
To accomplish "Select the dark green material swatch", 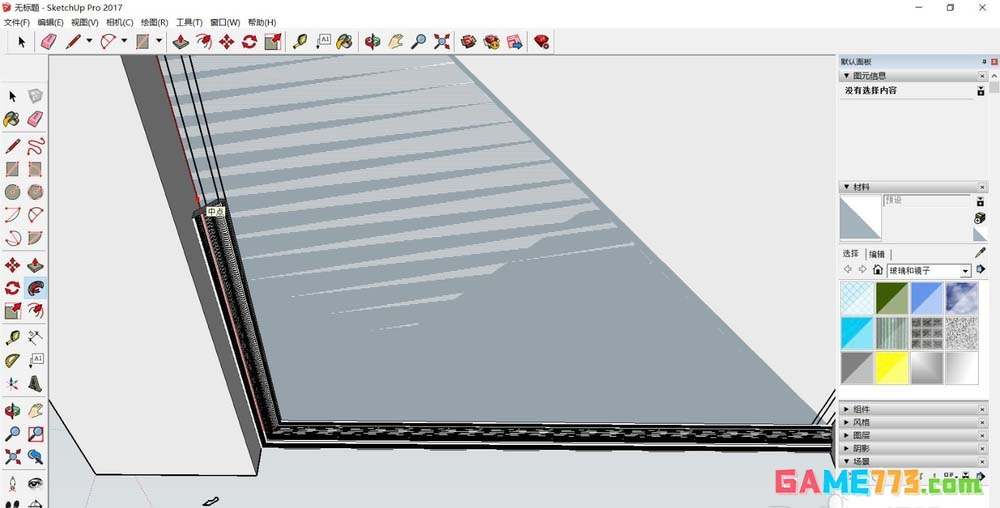I will point(892,298).
